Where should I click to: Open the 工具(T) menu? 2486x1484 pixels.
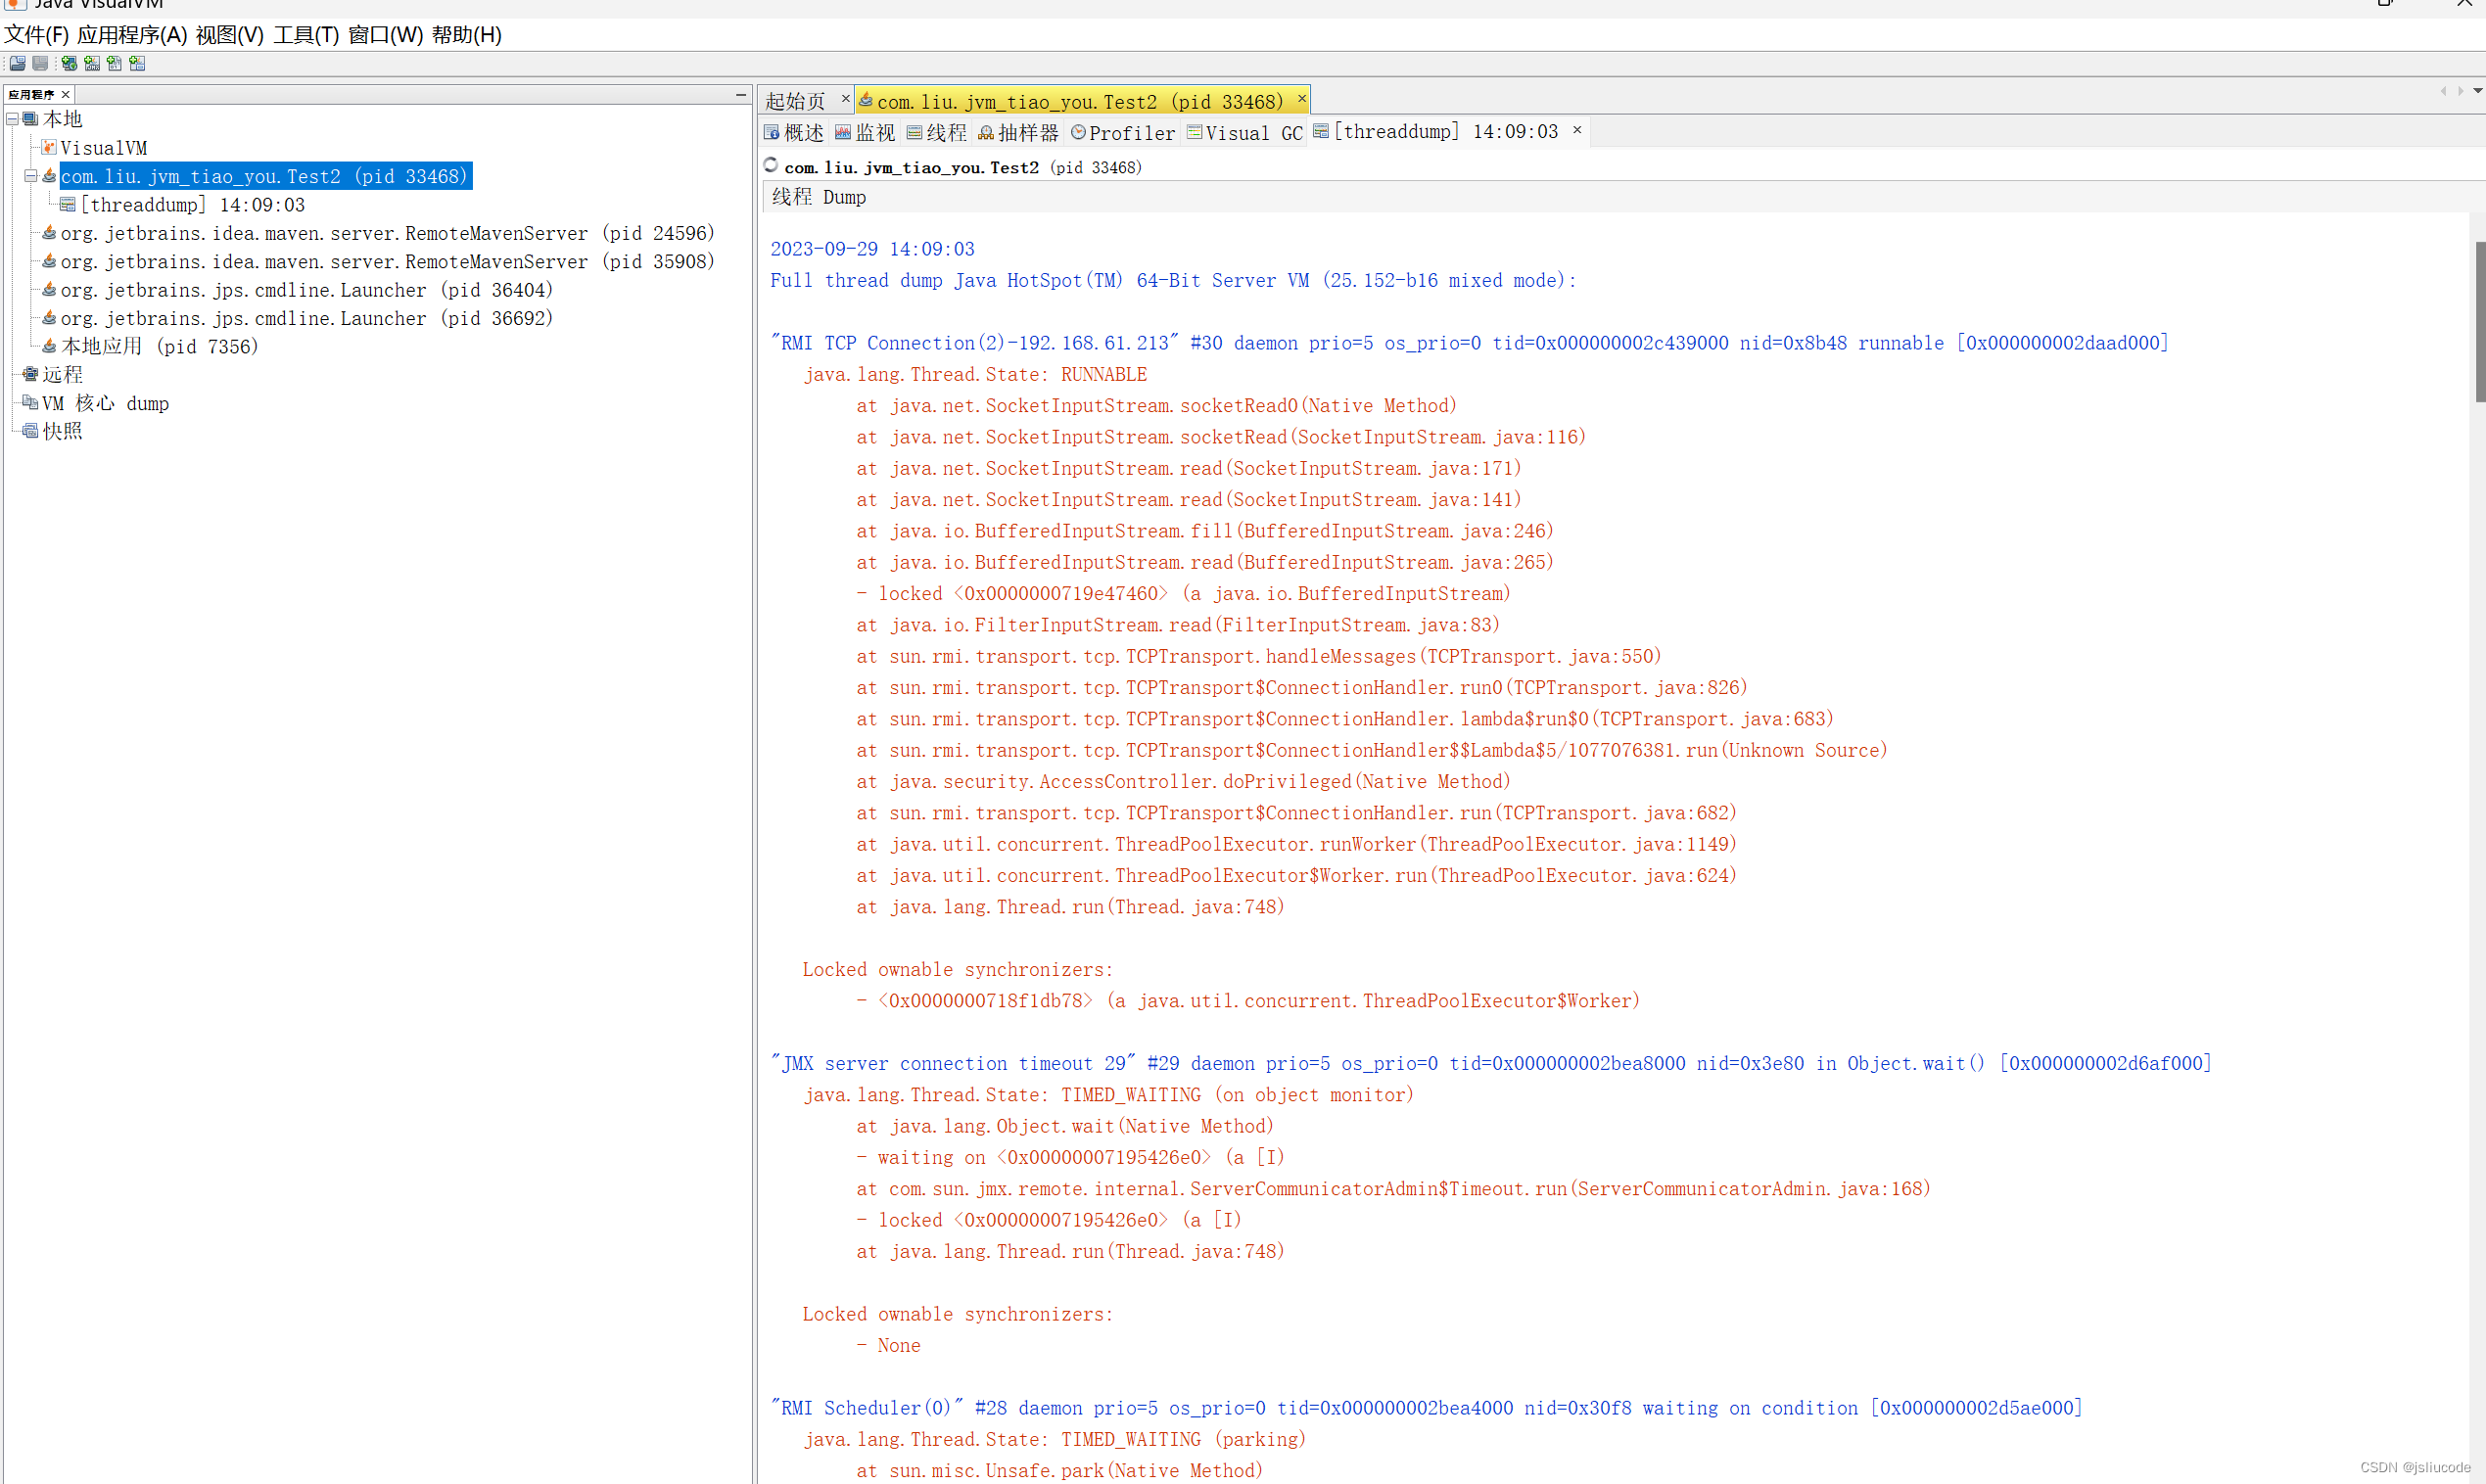pos(306,35)
